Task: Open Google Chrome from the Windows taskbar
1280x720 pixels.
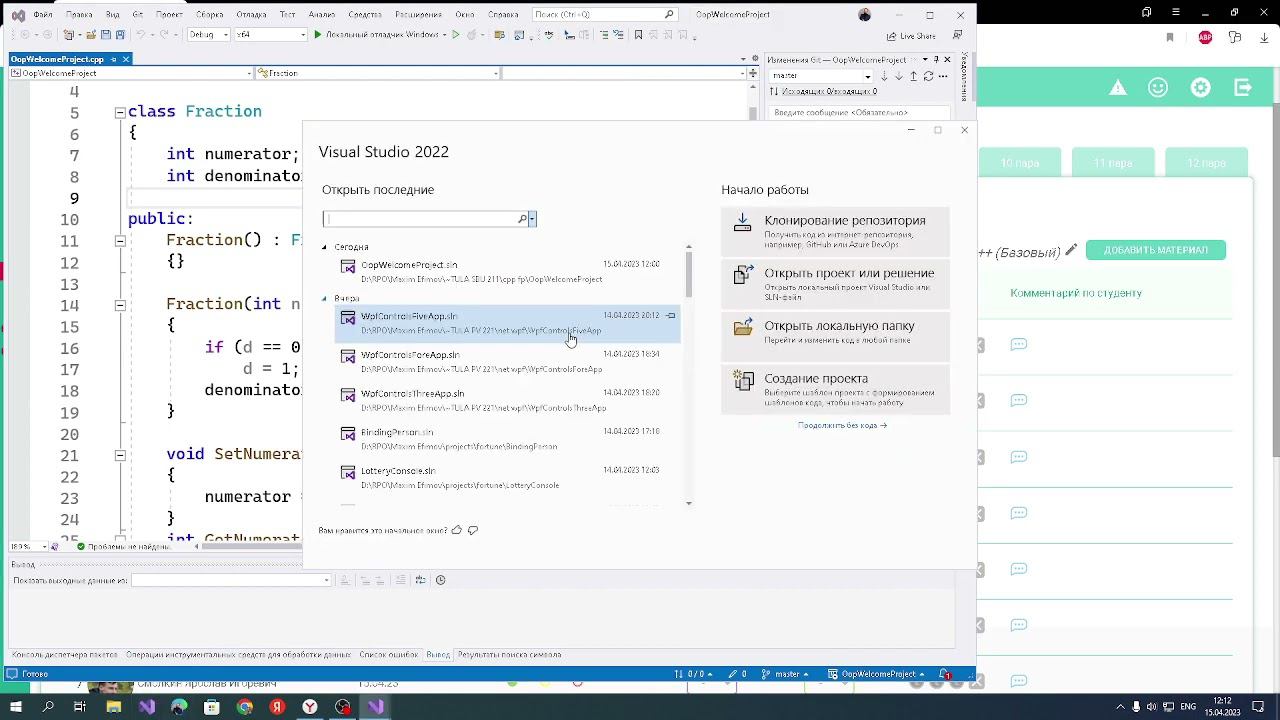Action: click(x=245, y=707)
